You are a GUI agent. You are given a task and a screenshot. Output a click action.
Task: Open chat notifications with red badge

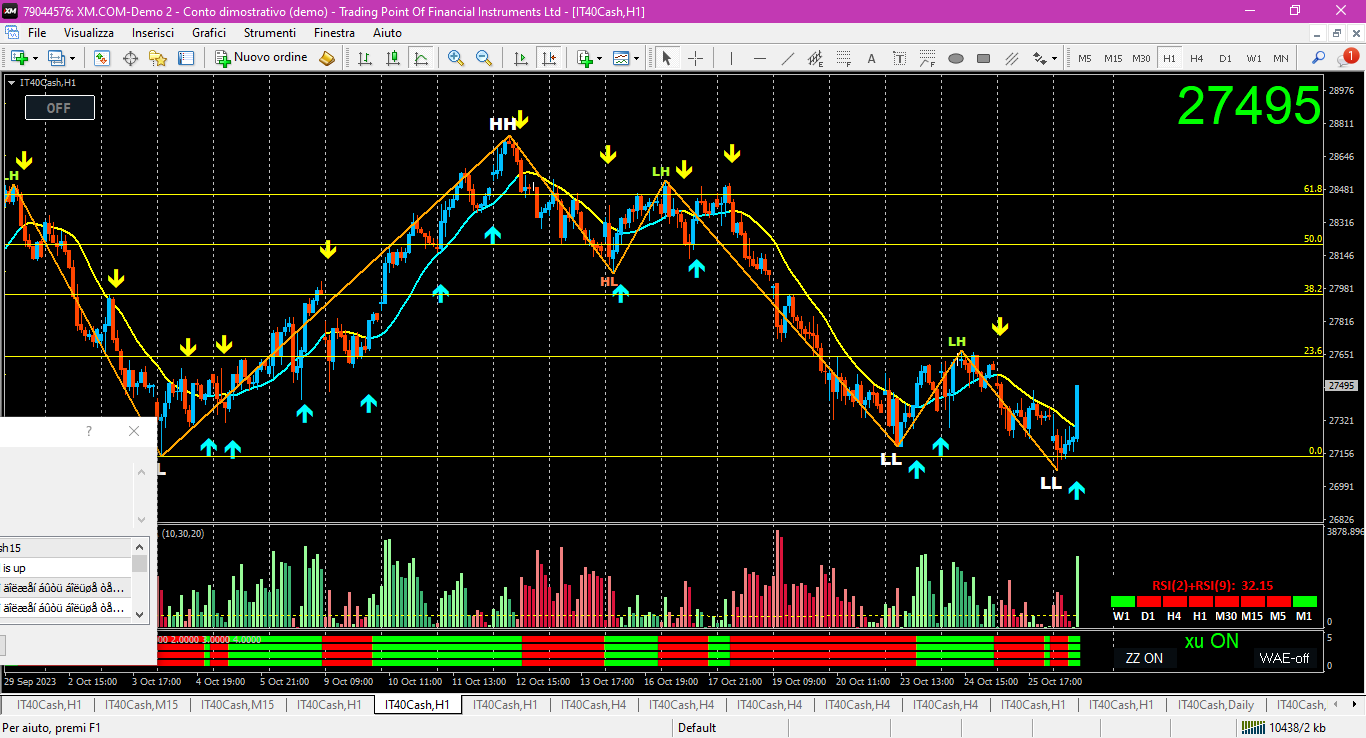[x=1348, y=57]
